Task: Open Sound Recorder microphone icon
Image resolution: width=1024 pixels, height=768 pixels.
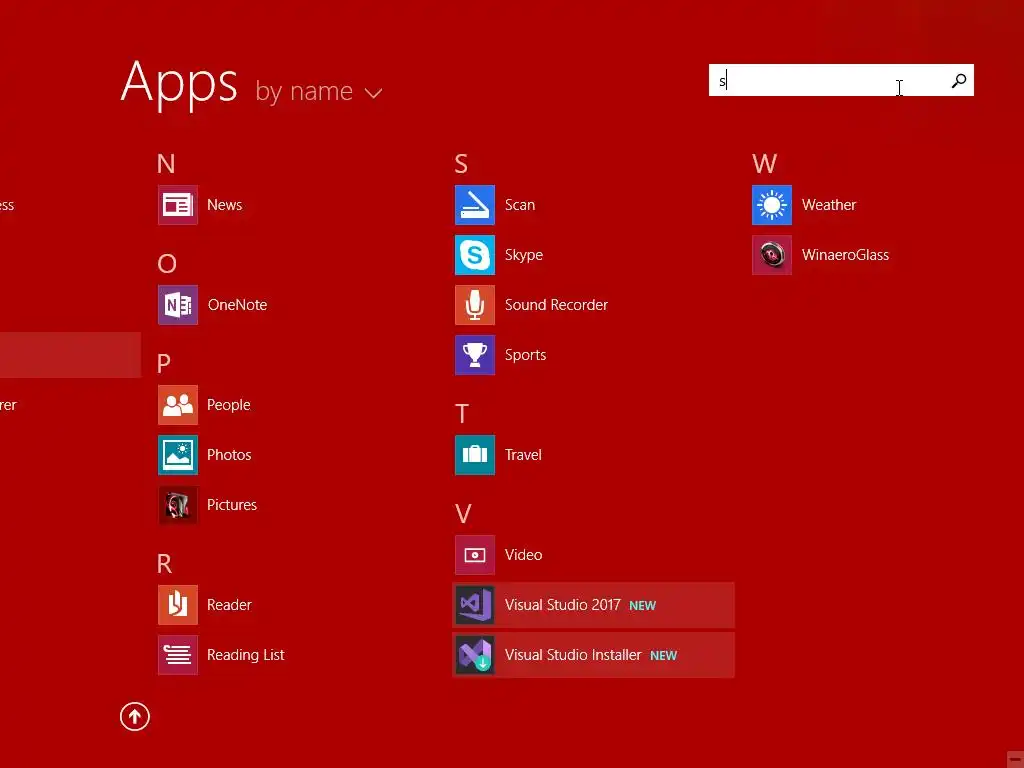Action: pyautogui.click(x=475, y=305)
